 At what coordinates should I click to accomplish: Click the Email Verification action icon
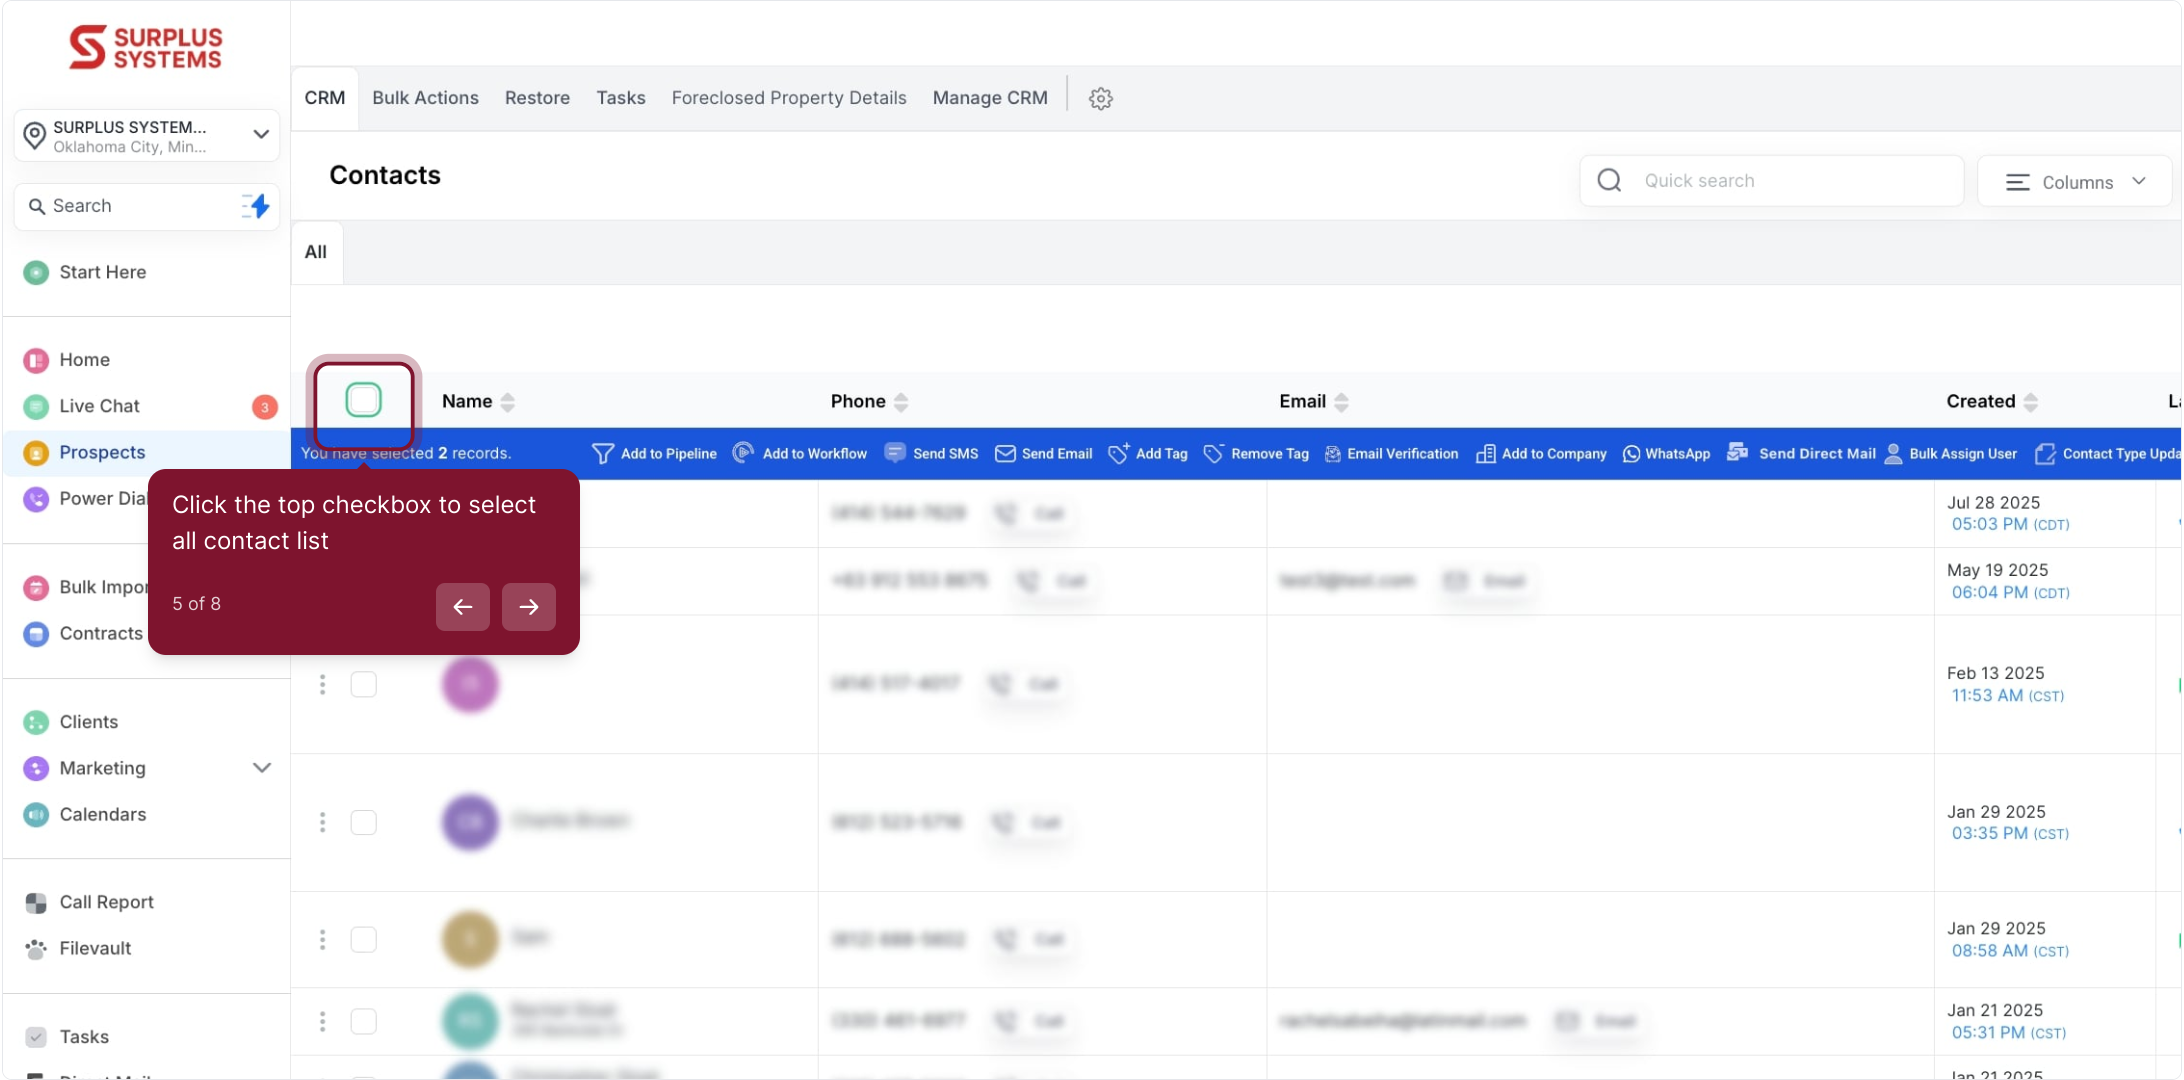point(1333,454)
